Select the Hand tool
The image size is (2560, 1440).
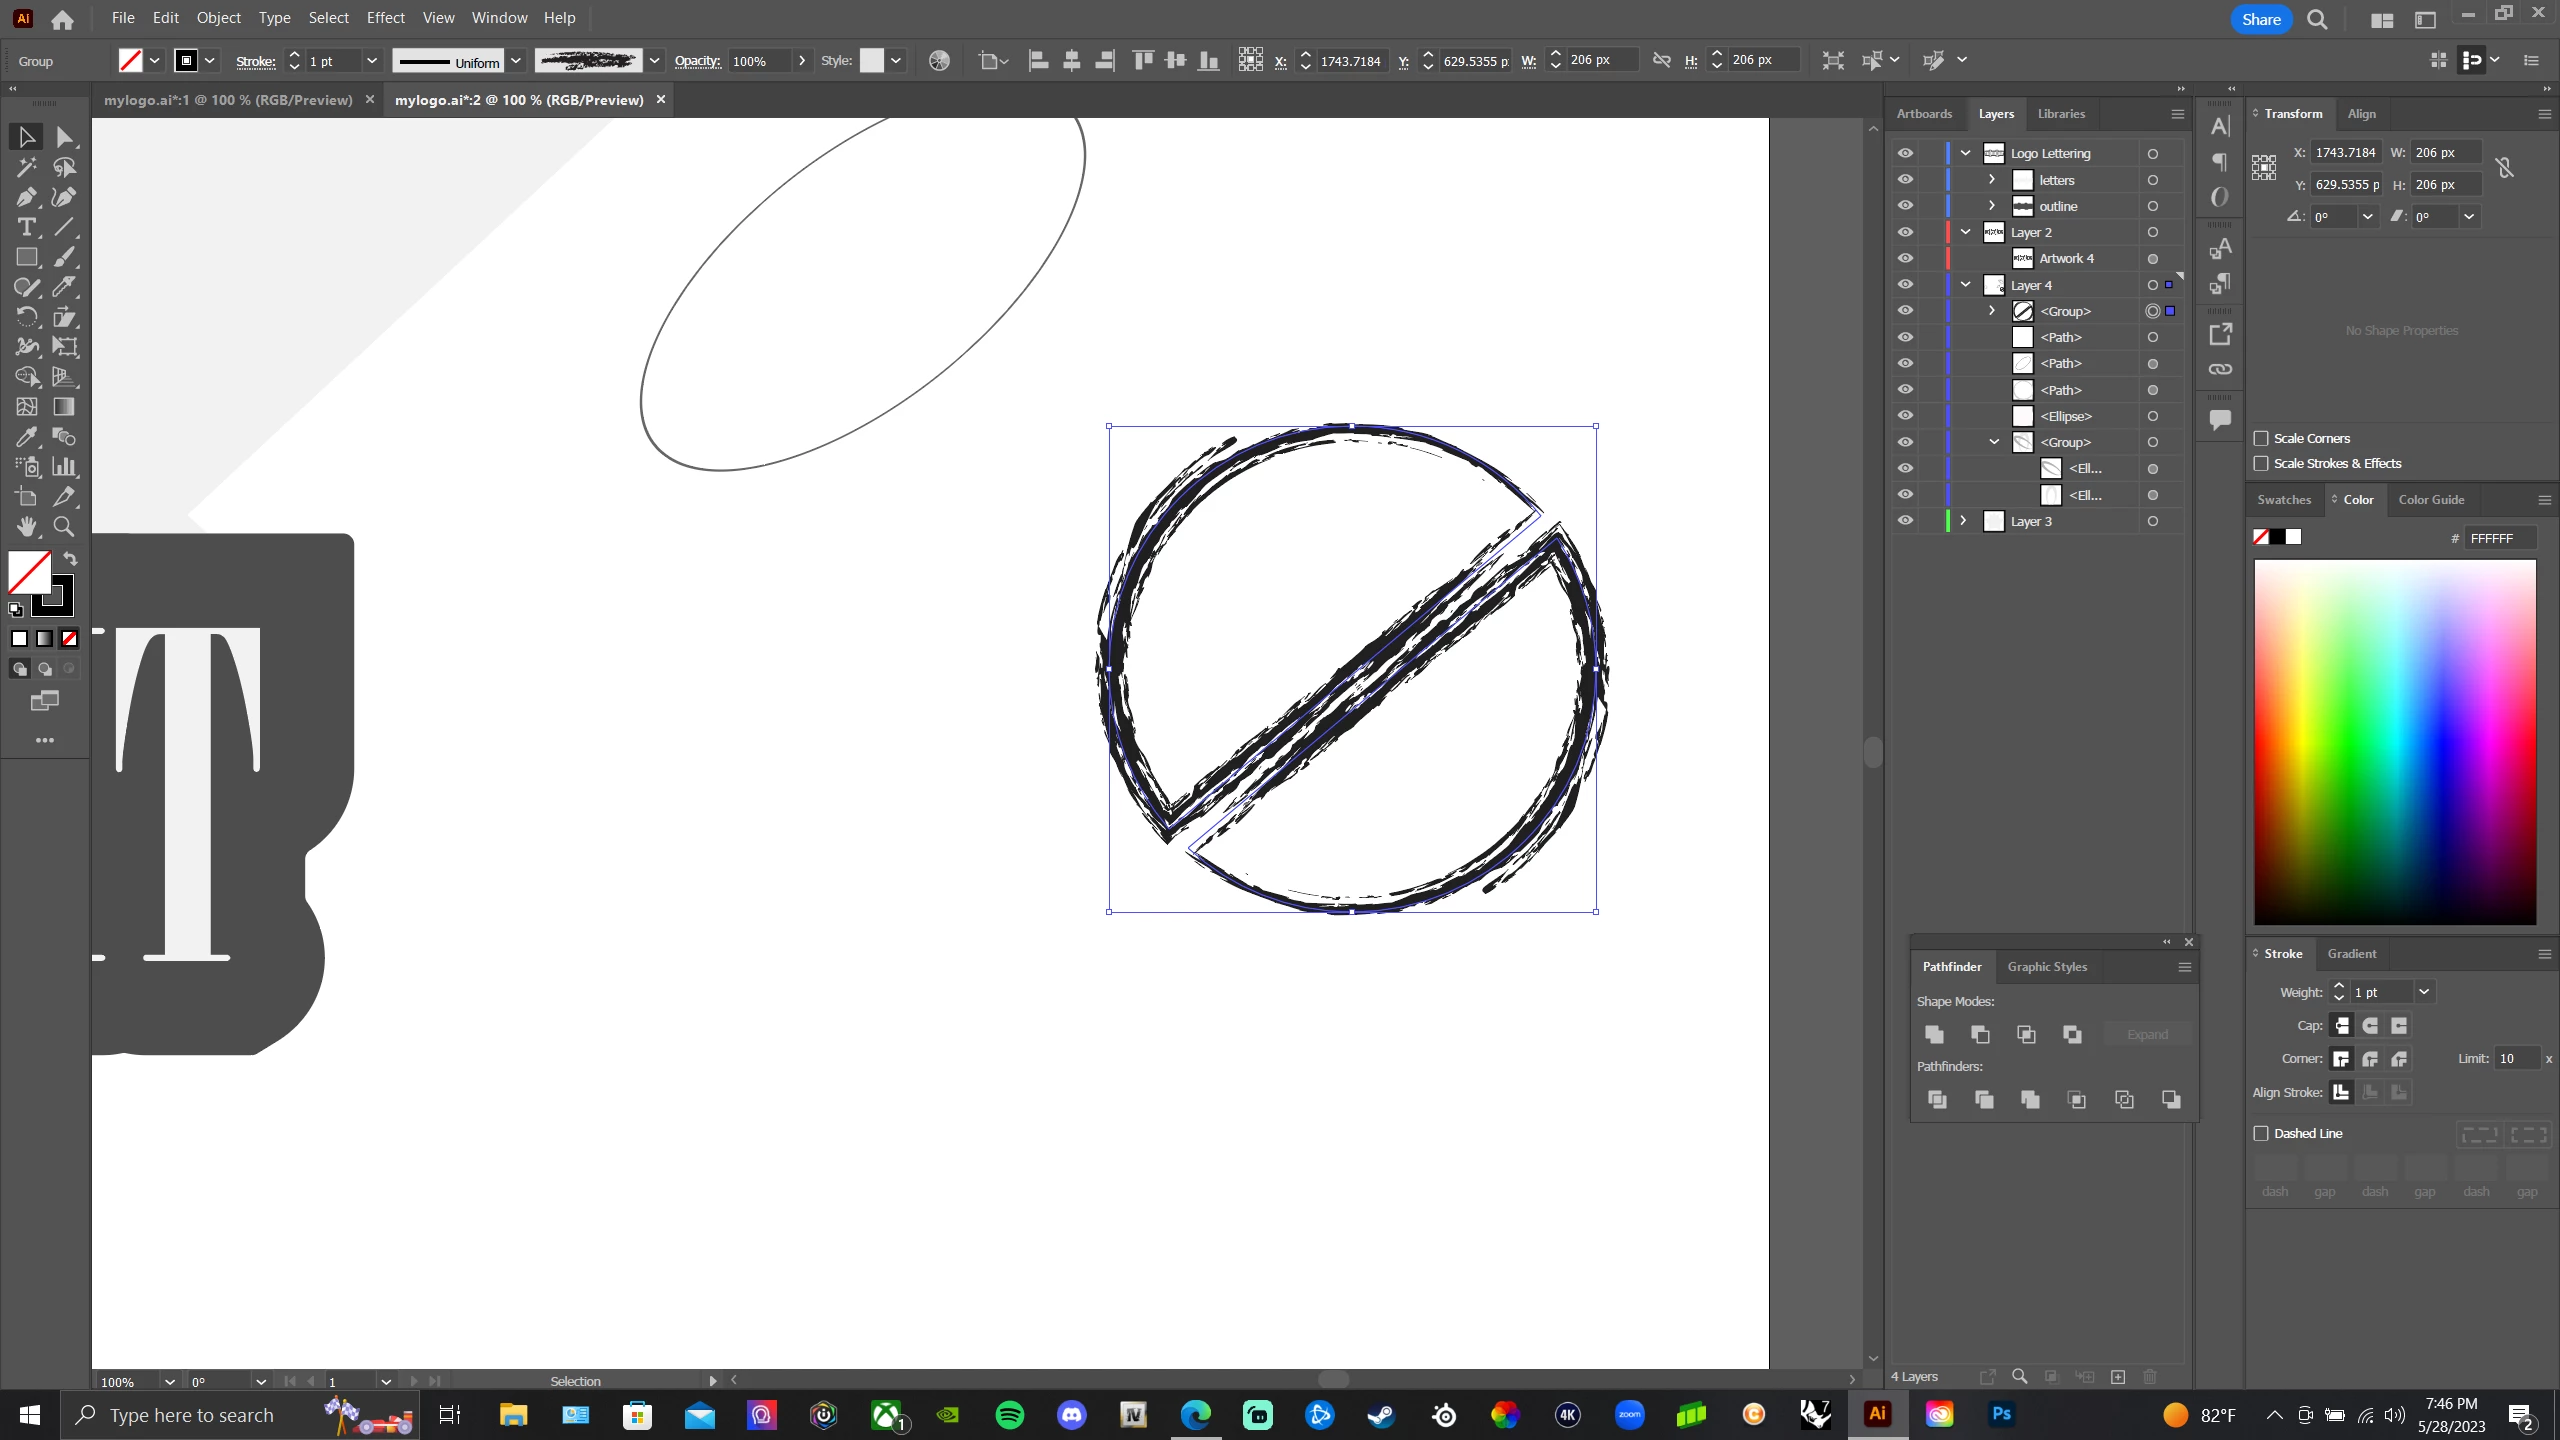pos(26,527)
